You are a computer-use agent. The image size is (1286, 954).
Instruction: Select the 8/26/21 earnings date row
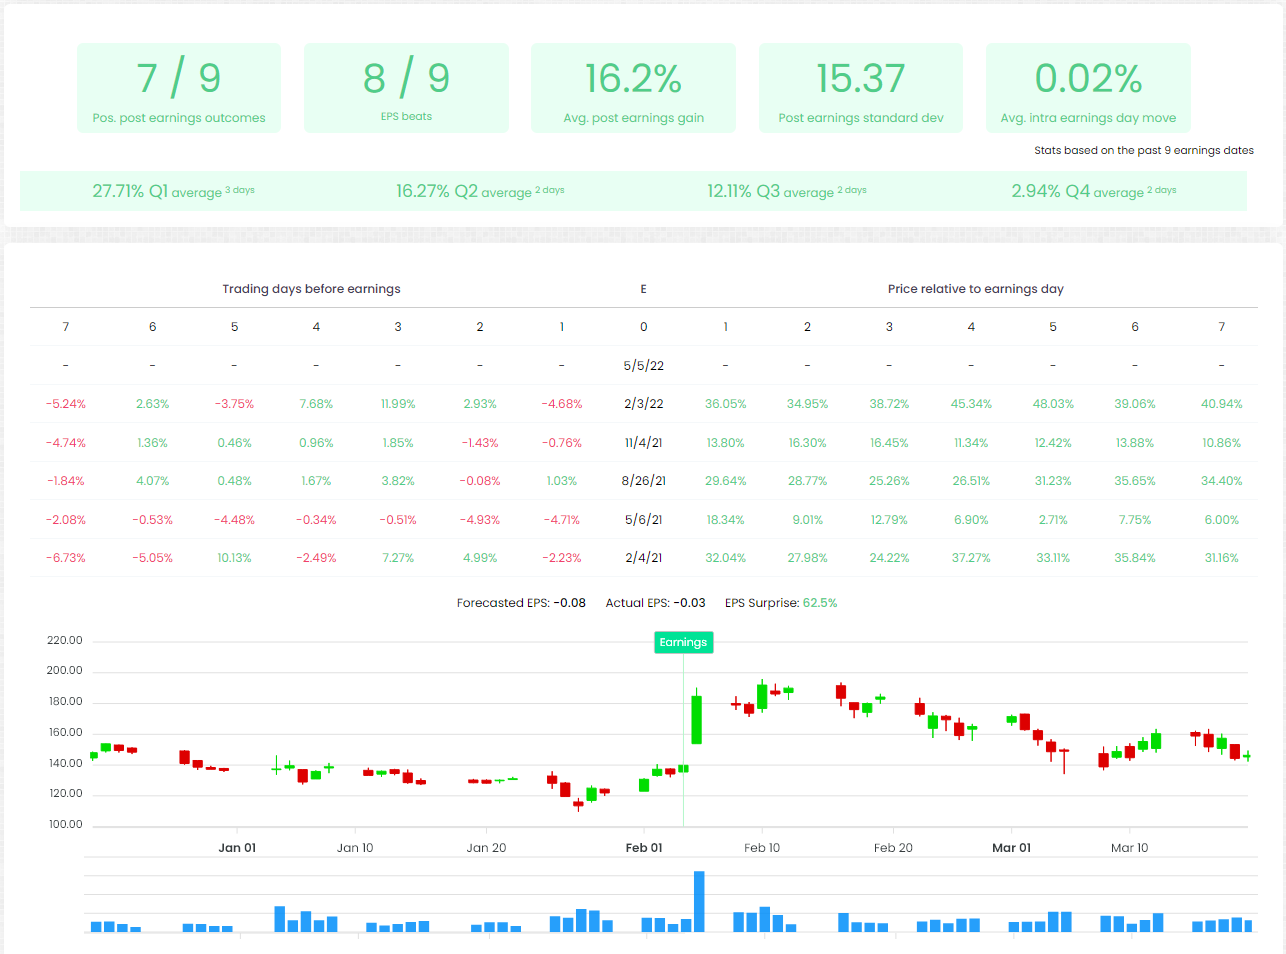click(643, 481)
